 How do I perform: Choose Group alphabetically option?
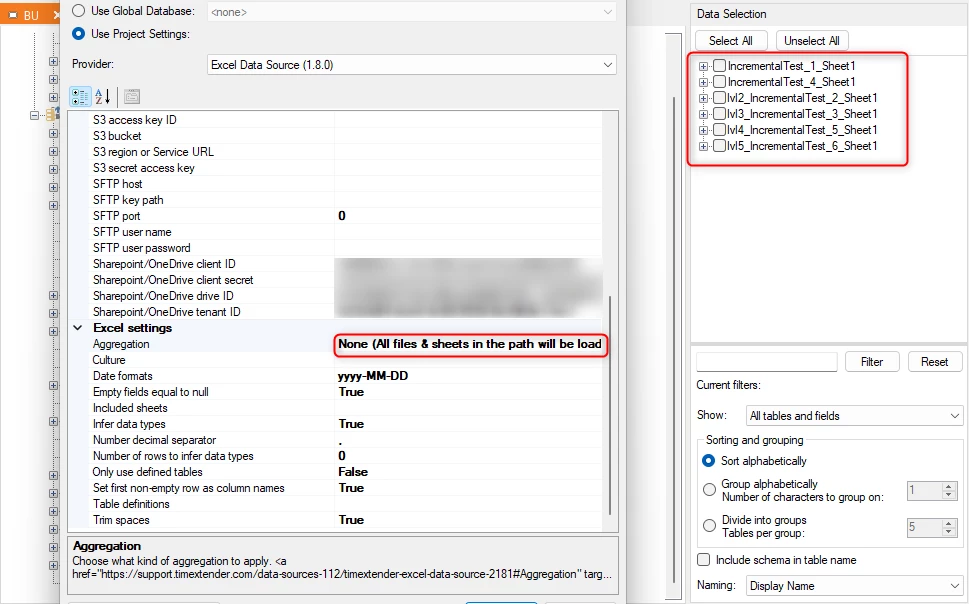click(x=709, y=490)
